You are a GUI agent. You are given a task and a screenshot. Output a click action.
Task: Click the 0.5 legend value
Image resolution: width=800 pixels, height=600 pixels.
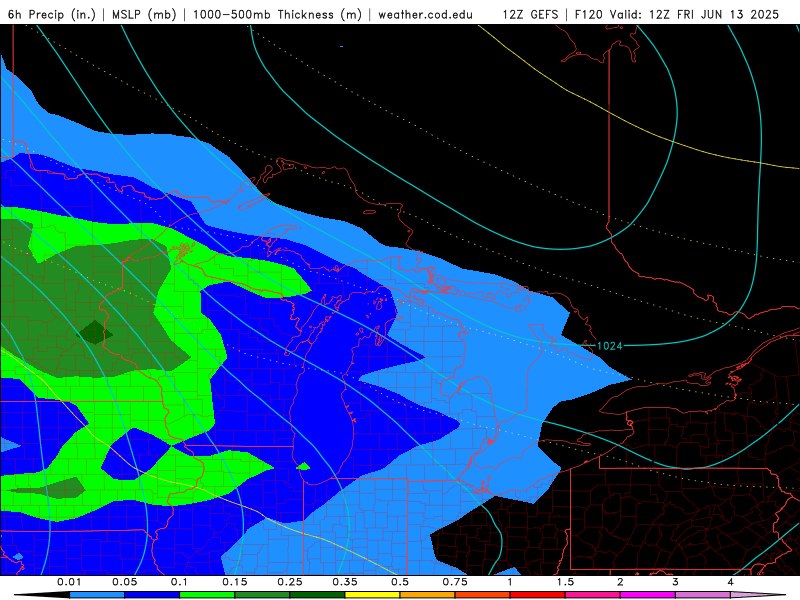click(400, 582)
